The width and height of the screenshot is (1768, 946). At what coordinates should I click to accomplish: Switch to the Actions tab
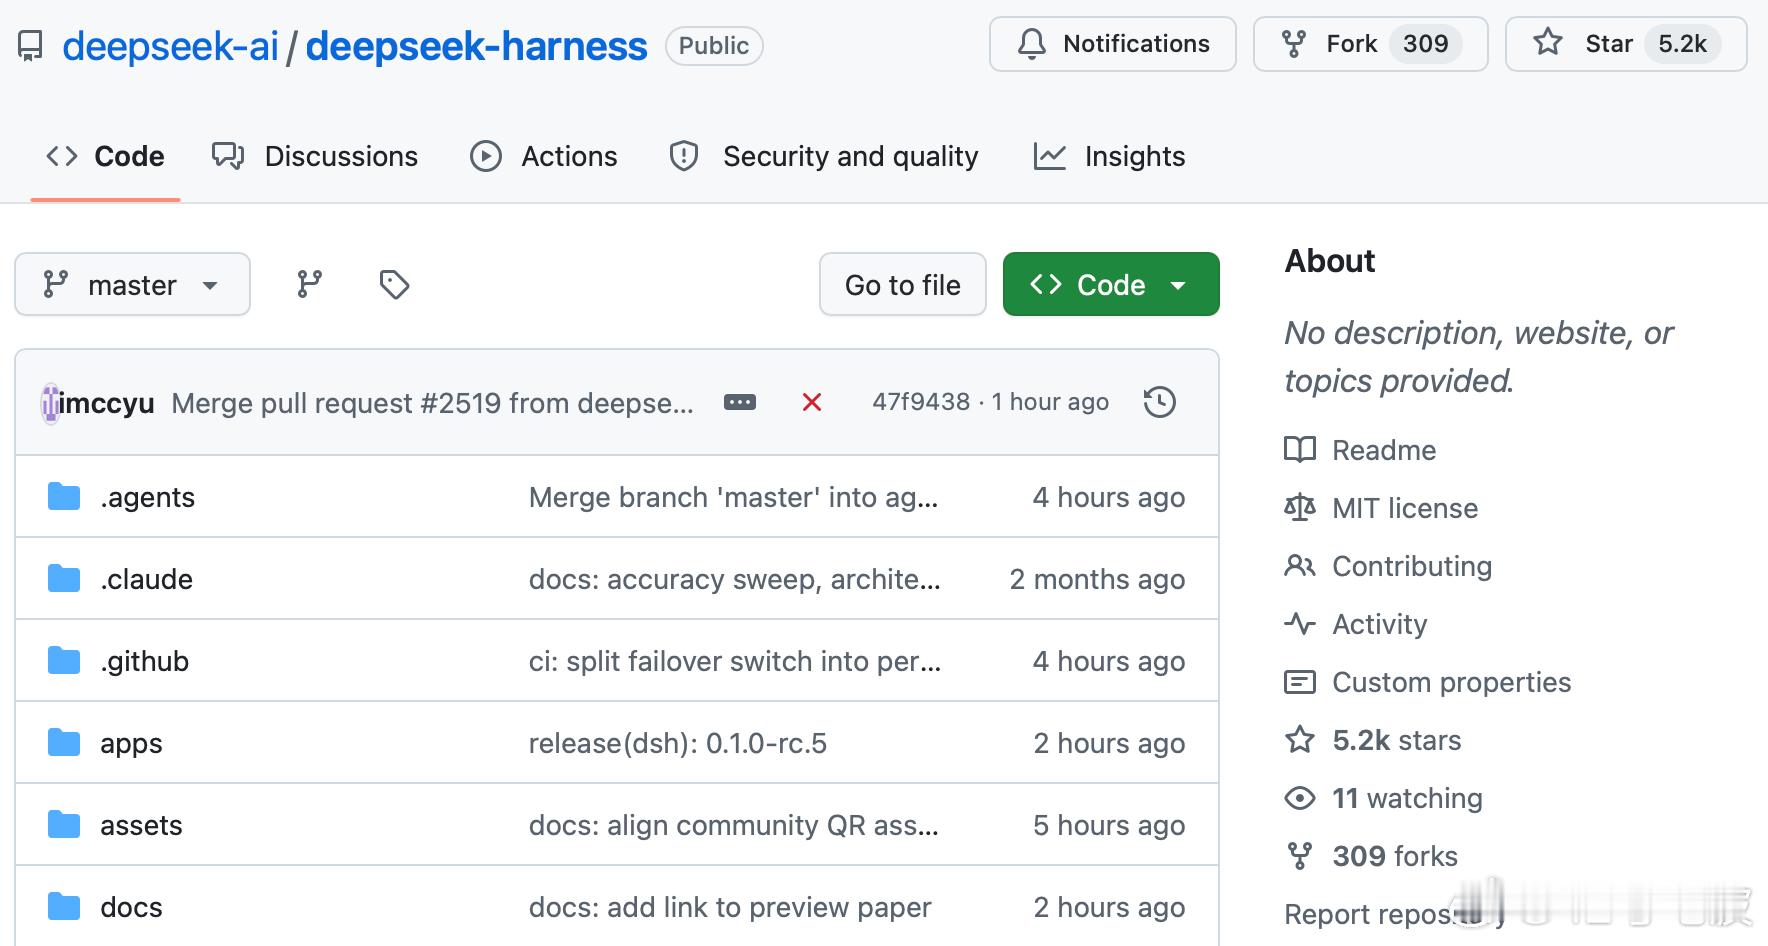(544, 156)
